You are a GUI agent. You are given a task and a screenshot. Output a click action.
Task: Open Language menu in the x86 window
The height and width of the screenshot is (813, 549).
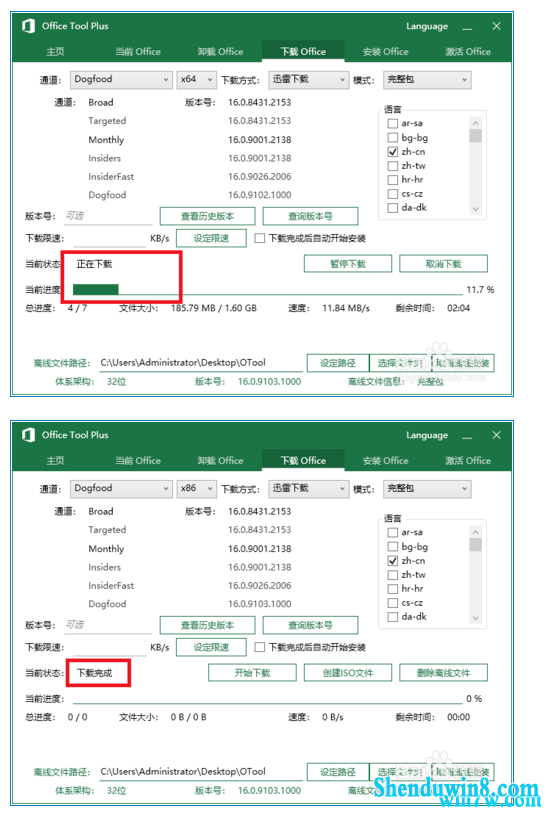427,435
